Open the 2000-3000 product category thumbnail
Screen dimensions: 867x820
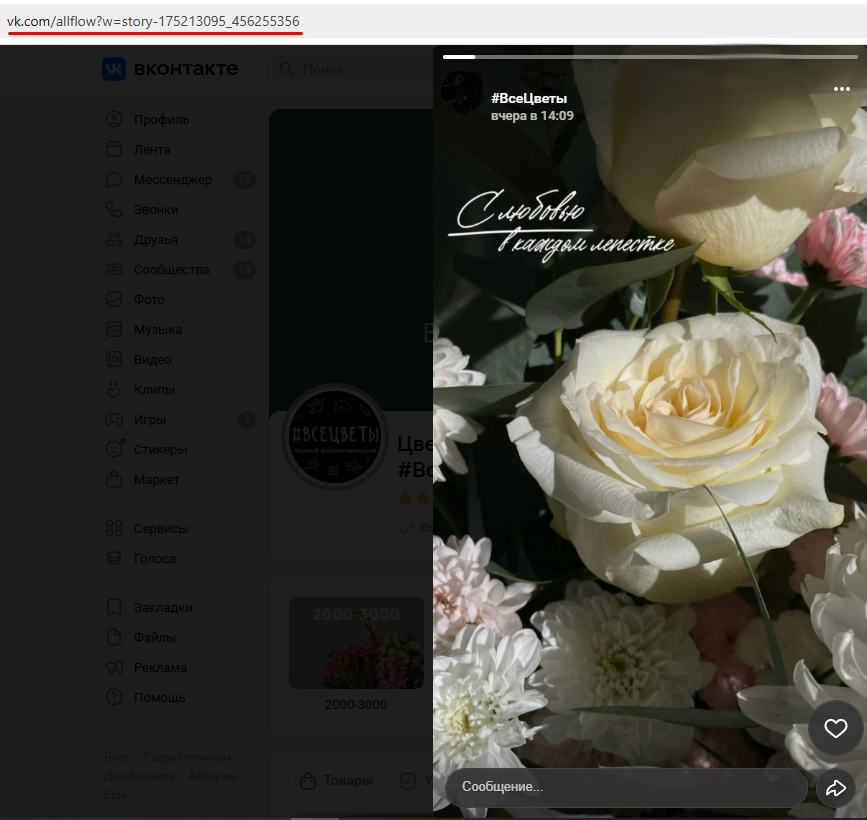click(x=356, y=643)
